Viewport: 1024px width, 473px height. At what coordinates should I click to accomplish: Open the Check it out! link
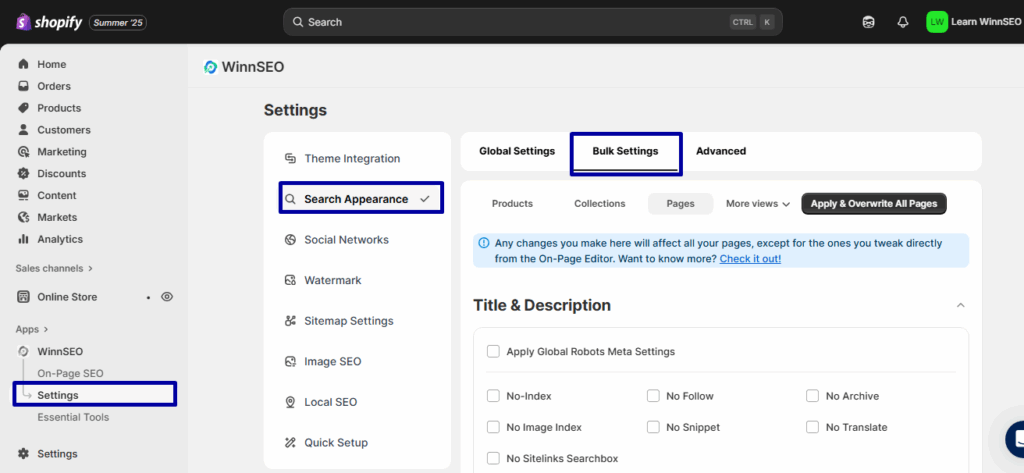click(750, 259)
